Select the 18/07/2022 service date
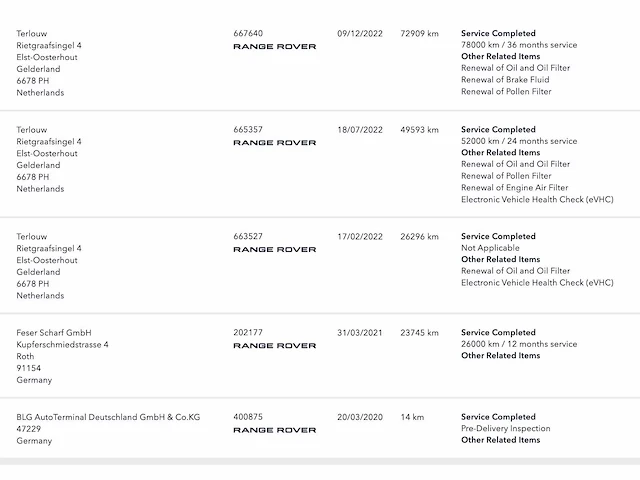Screen dimensions: 640x480 360,130
